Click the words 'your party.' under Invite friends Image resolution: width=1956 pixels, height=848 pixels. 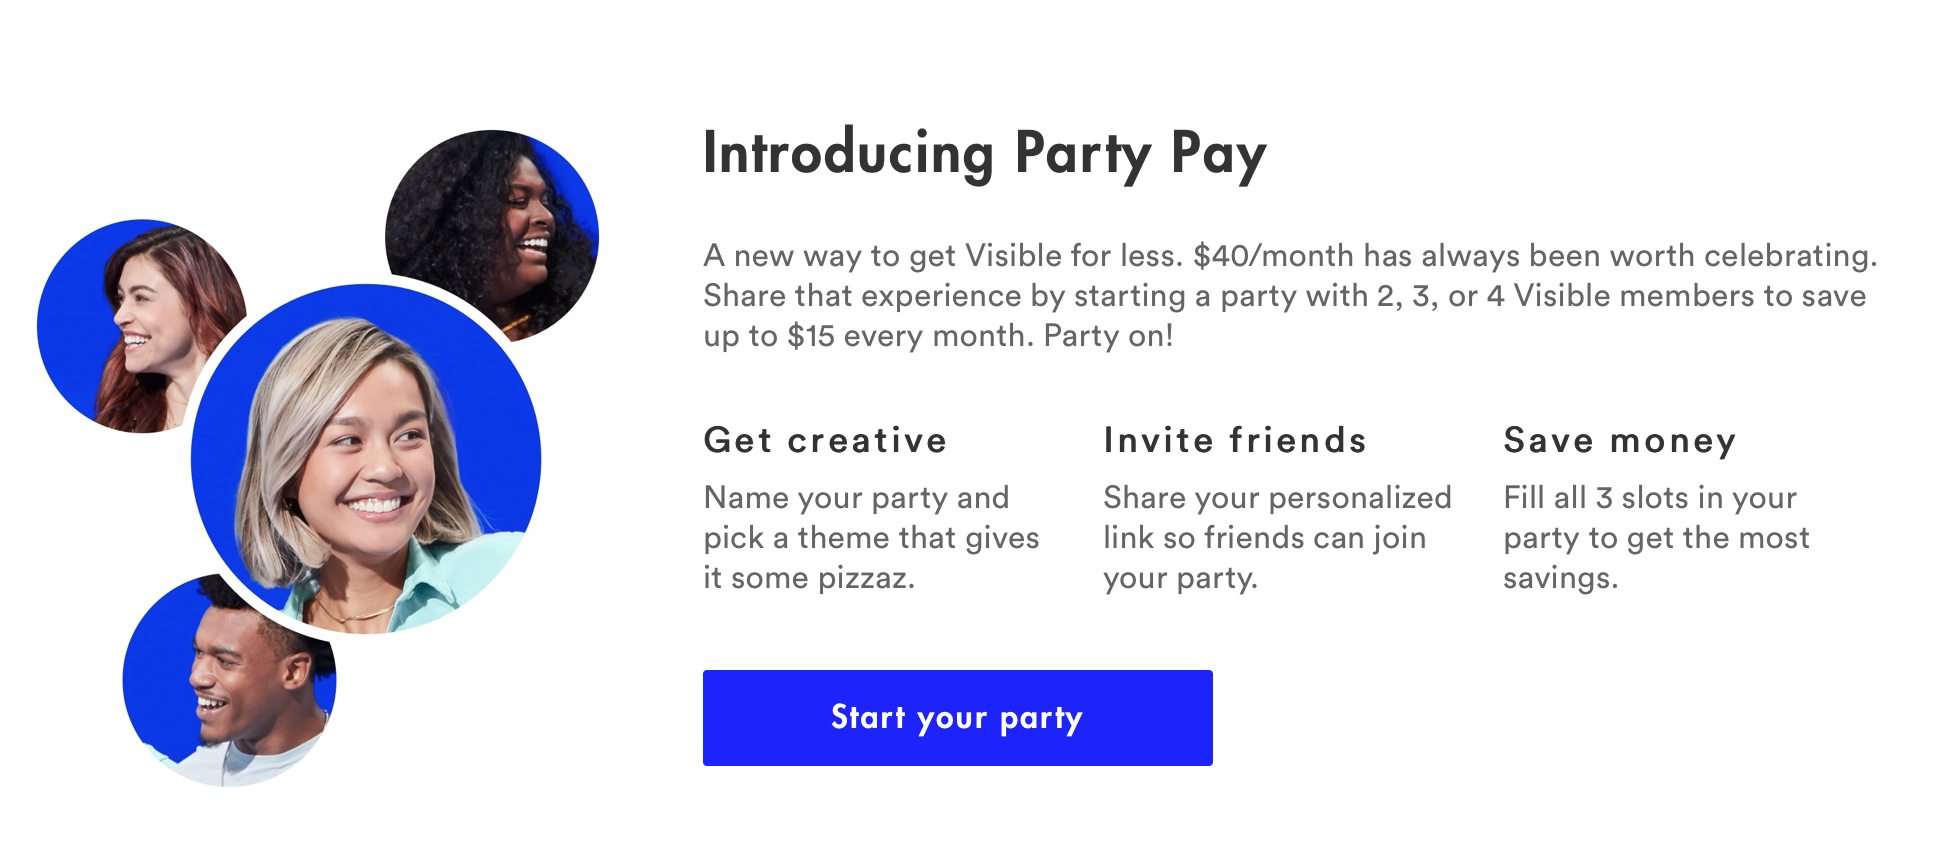pyautogui.click(x=1180, y=578)
